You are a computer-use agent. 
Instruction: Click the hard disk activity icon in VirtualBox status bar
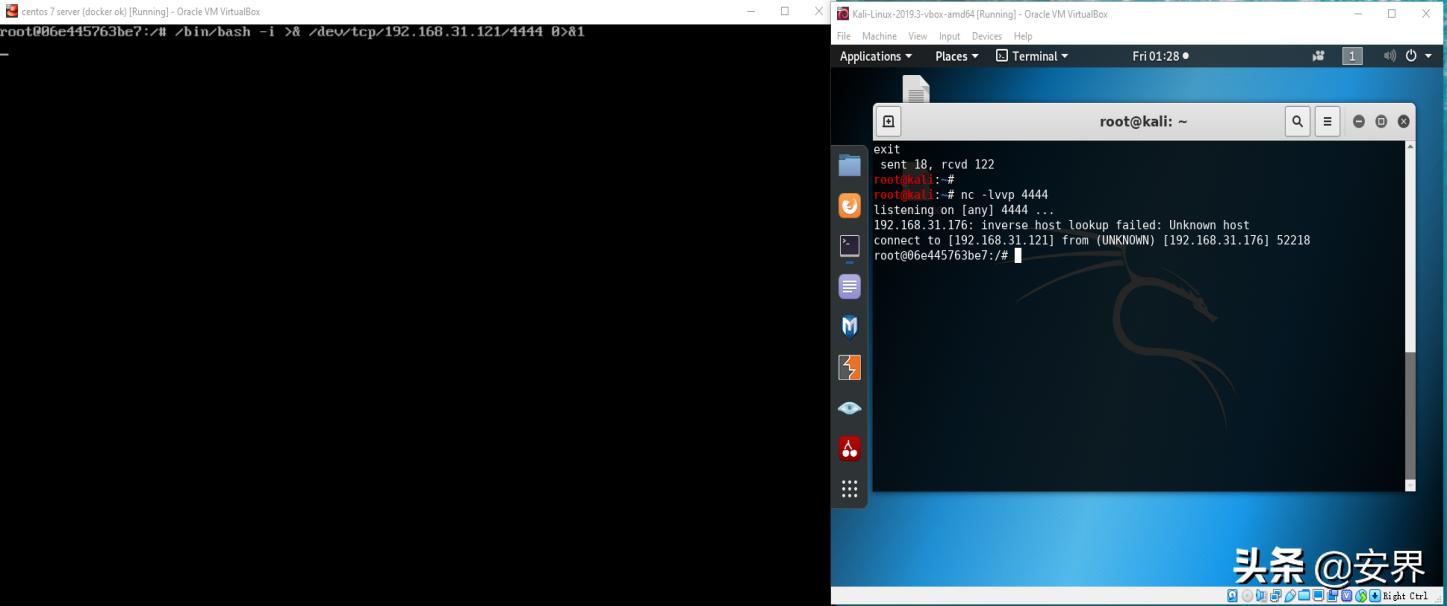point(1232,596)
